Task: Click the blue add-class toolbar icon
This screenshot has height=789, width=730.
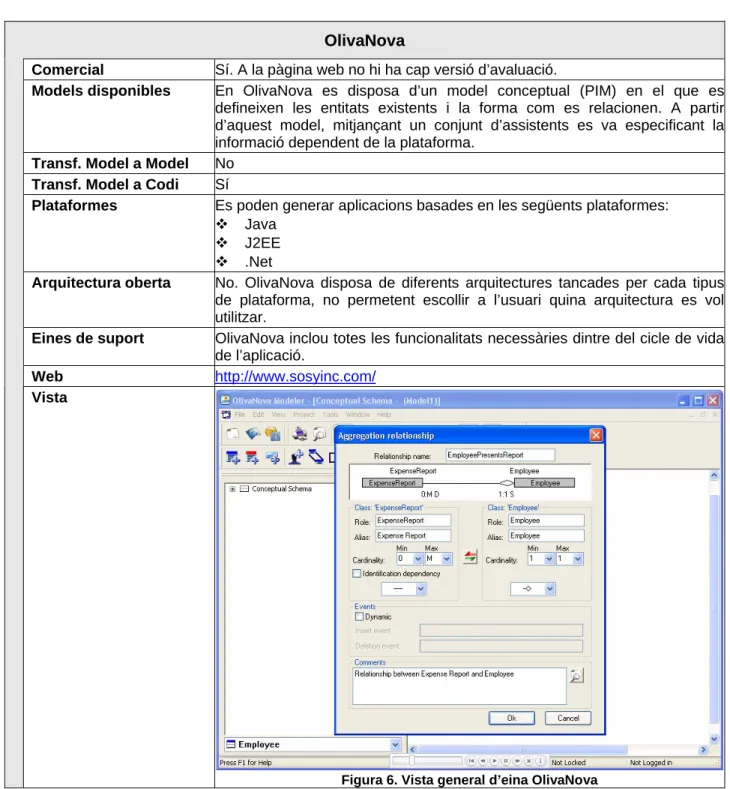Action: click(x=232, y=457)
